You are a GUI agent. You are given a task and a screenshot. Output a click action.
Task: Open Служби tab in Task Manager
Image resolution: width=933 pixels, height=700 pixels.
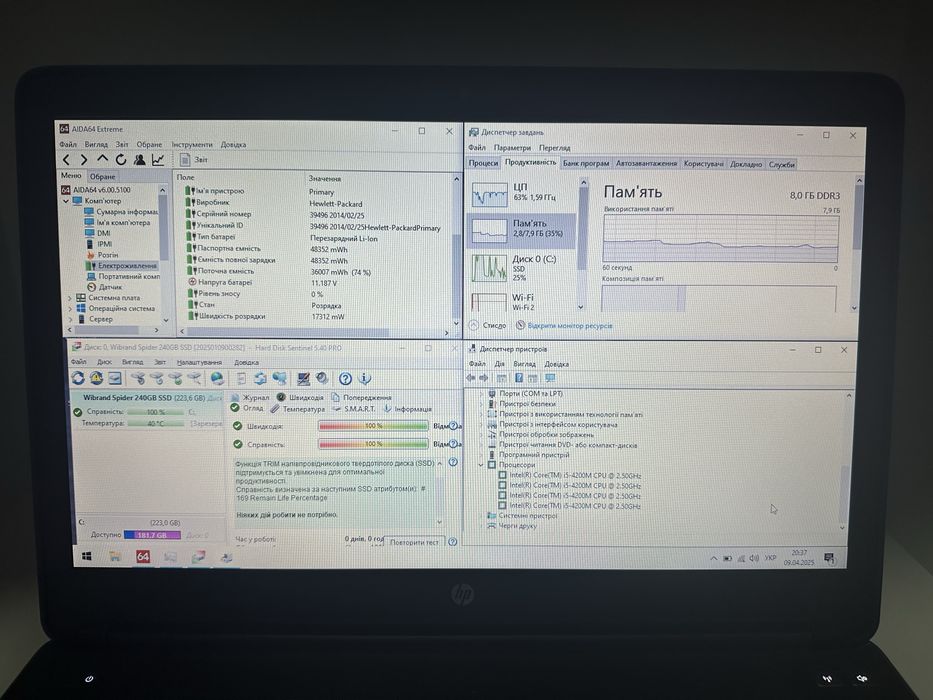tap(781, 164)
